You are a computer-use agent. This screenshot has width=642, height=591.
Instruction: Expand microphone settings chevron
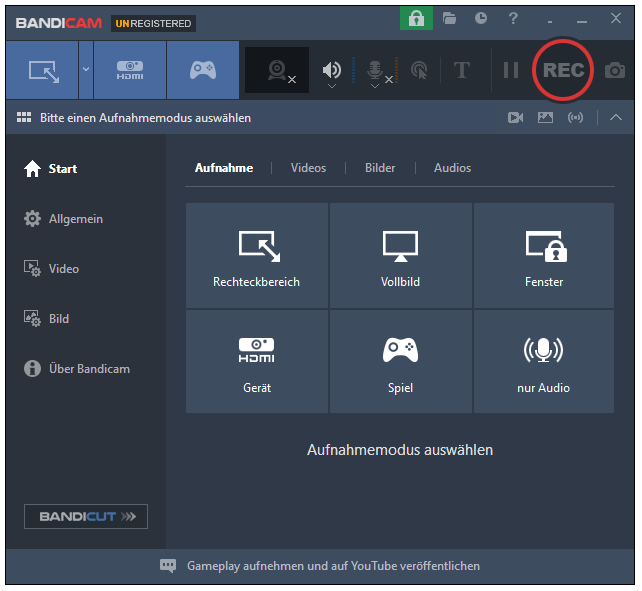pos(375,86)
